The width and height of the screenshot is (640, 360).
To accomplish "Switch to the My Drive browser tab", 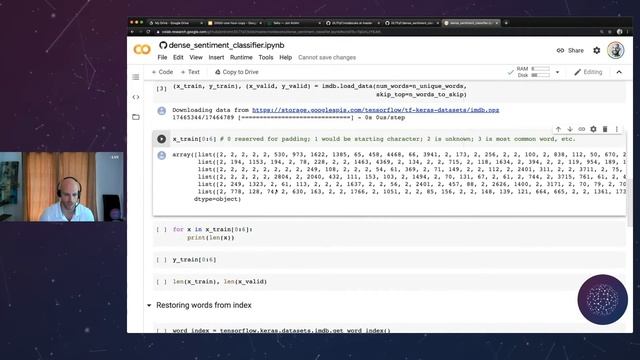I will [x=176, y=23].
